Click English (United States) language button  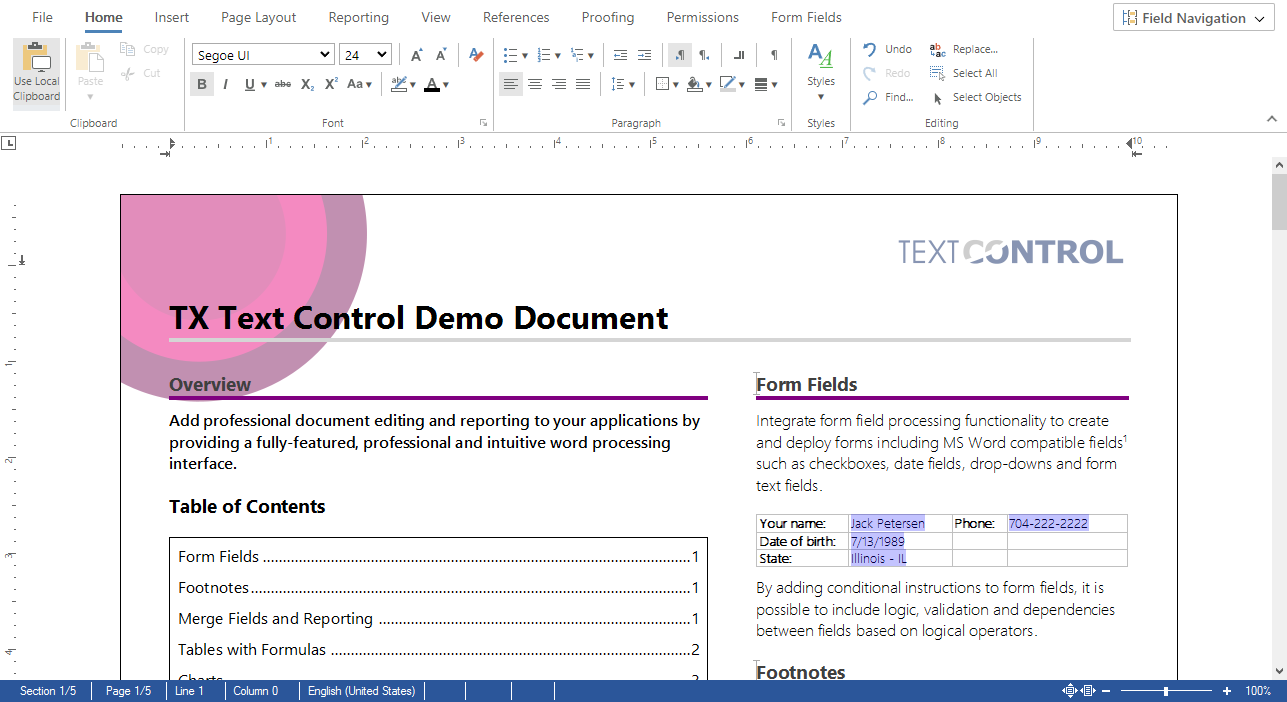coord(361,691)
